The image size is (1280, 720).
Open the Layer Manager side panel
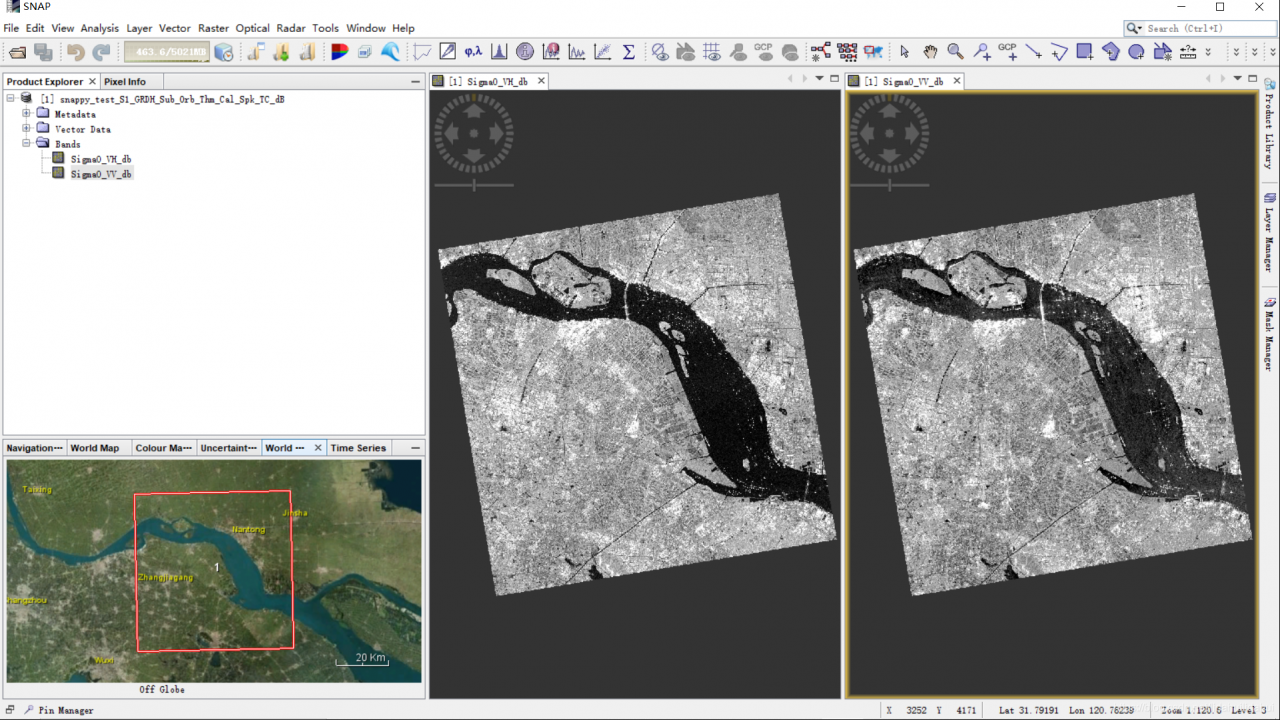tap(1269, 232)
